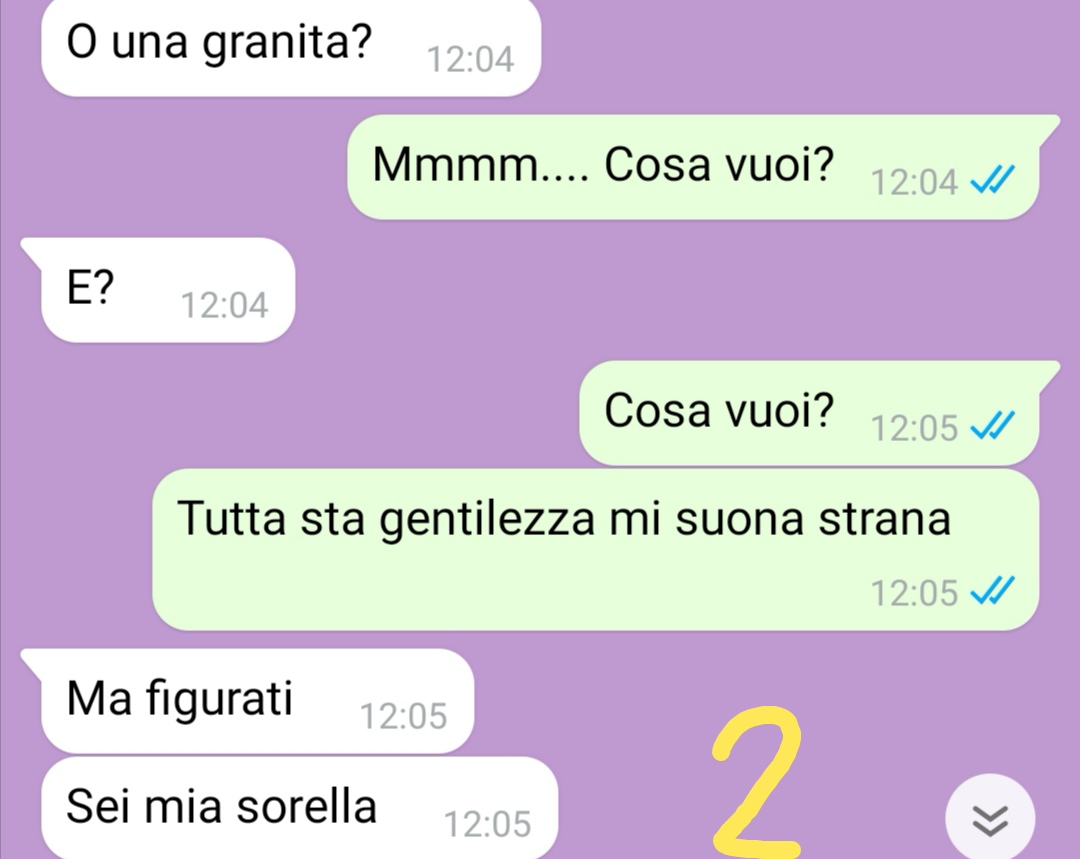This screenshot has height=859, width=1080.
Task: Click the 12:05 timestamp on 'Sei mia sorella'
Action: pos(488,824)
